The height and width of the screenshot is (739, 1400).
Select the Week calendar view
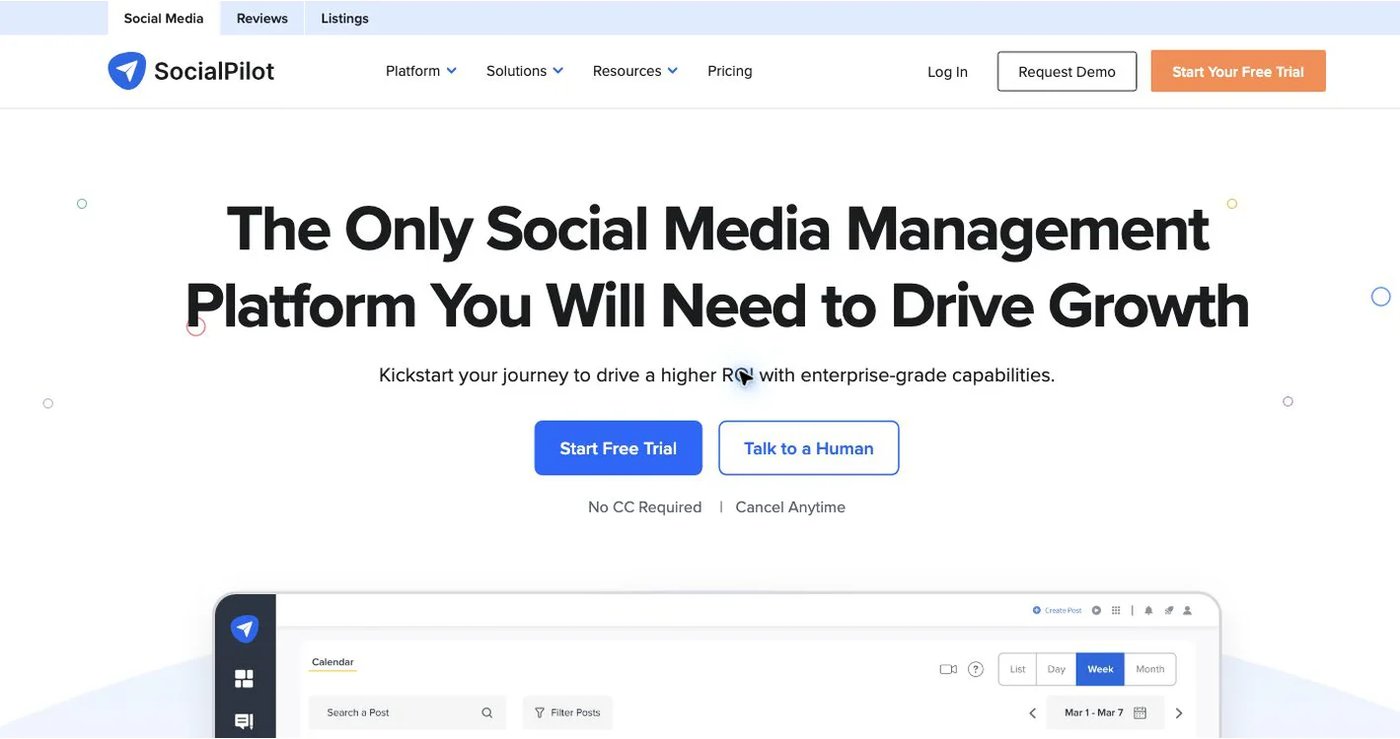1100,669
